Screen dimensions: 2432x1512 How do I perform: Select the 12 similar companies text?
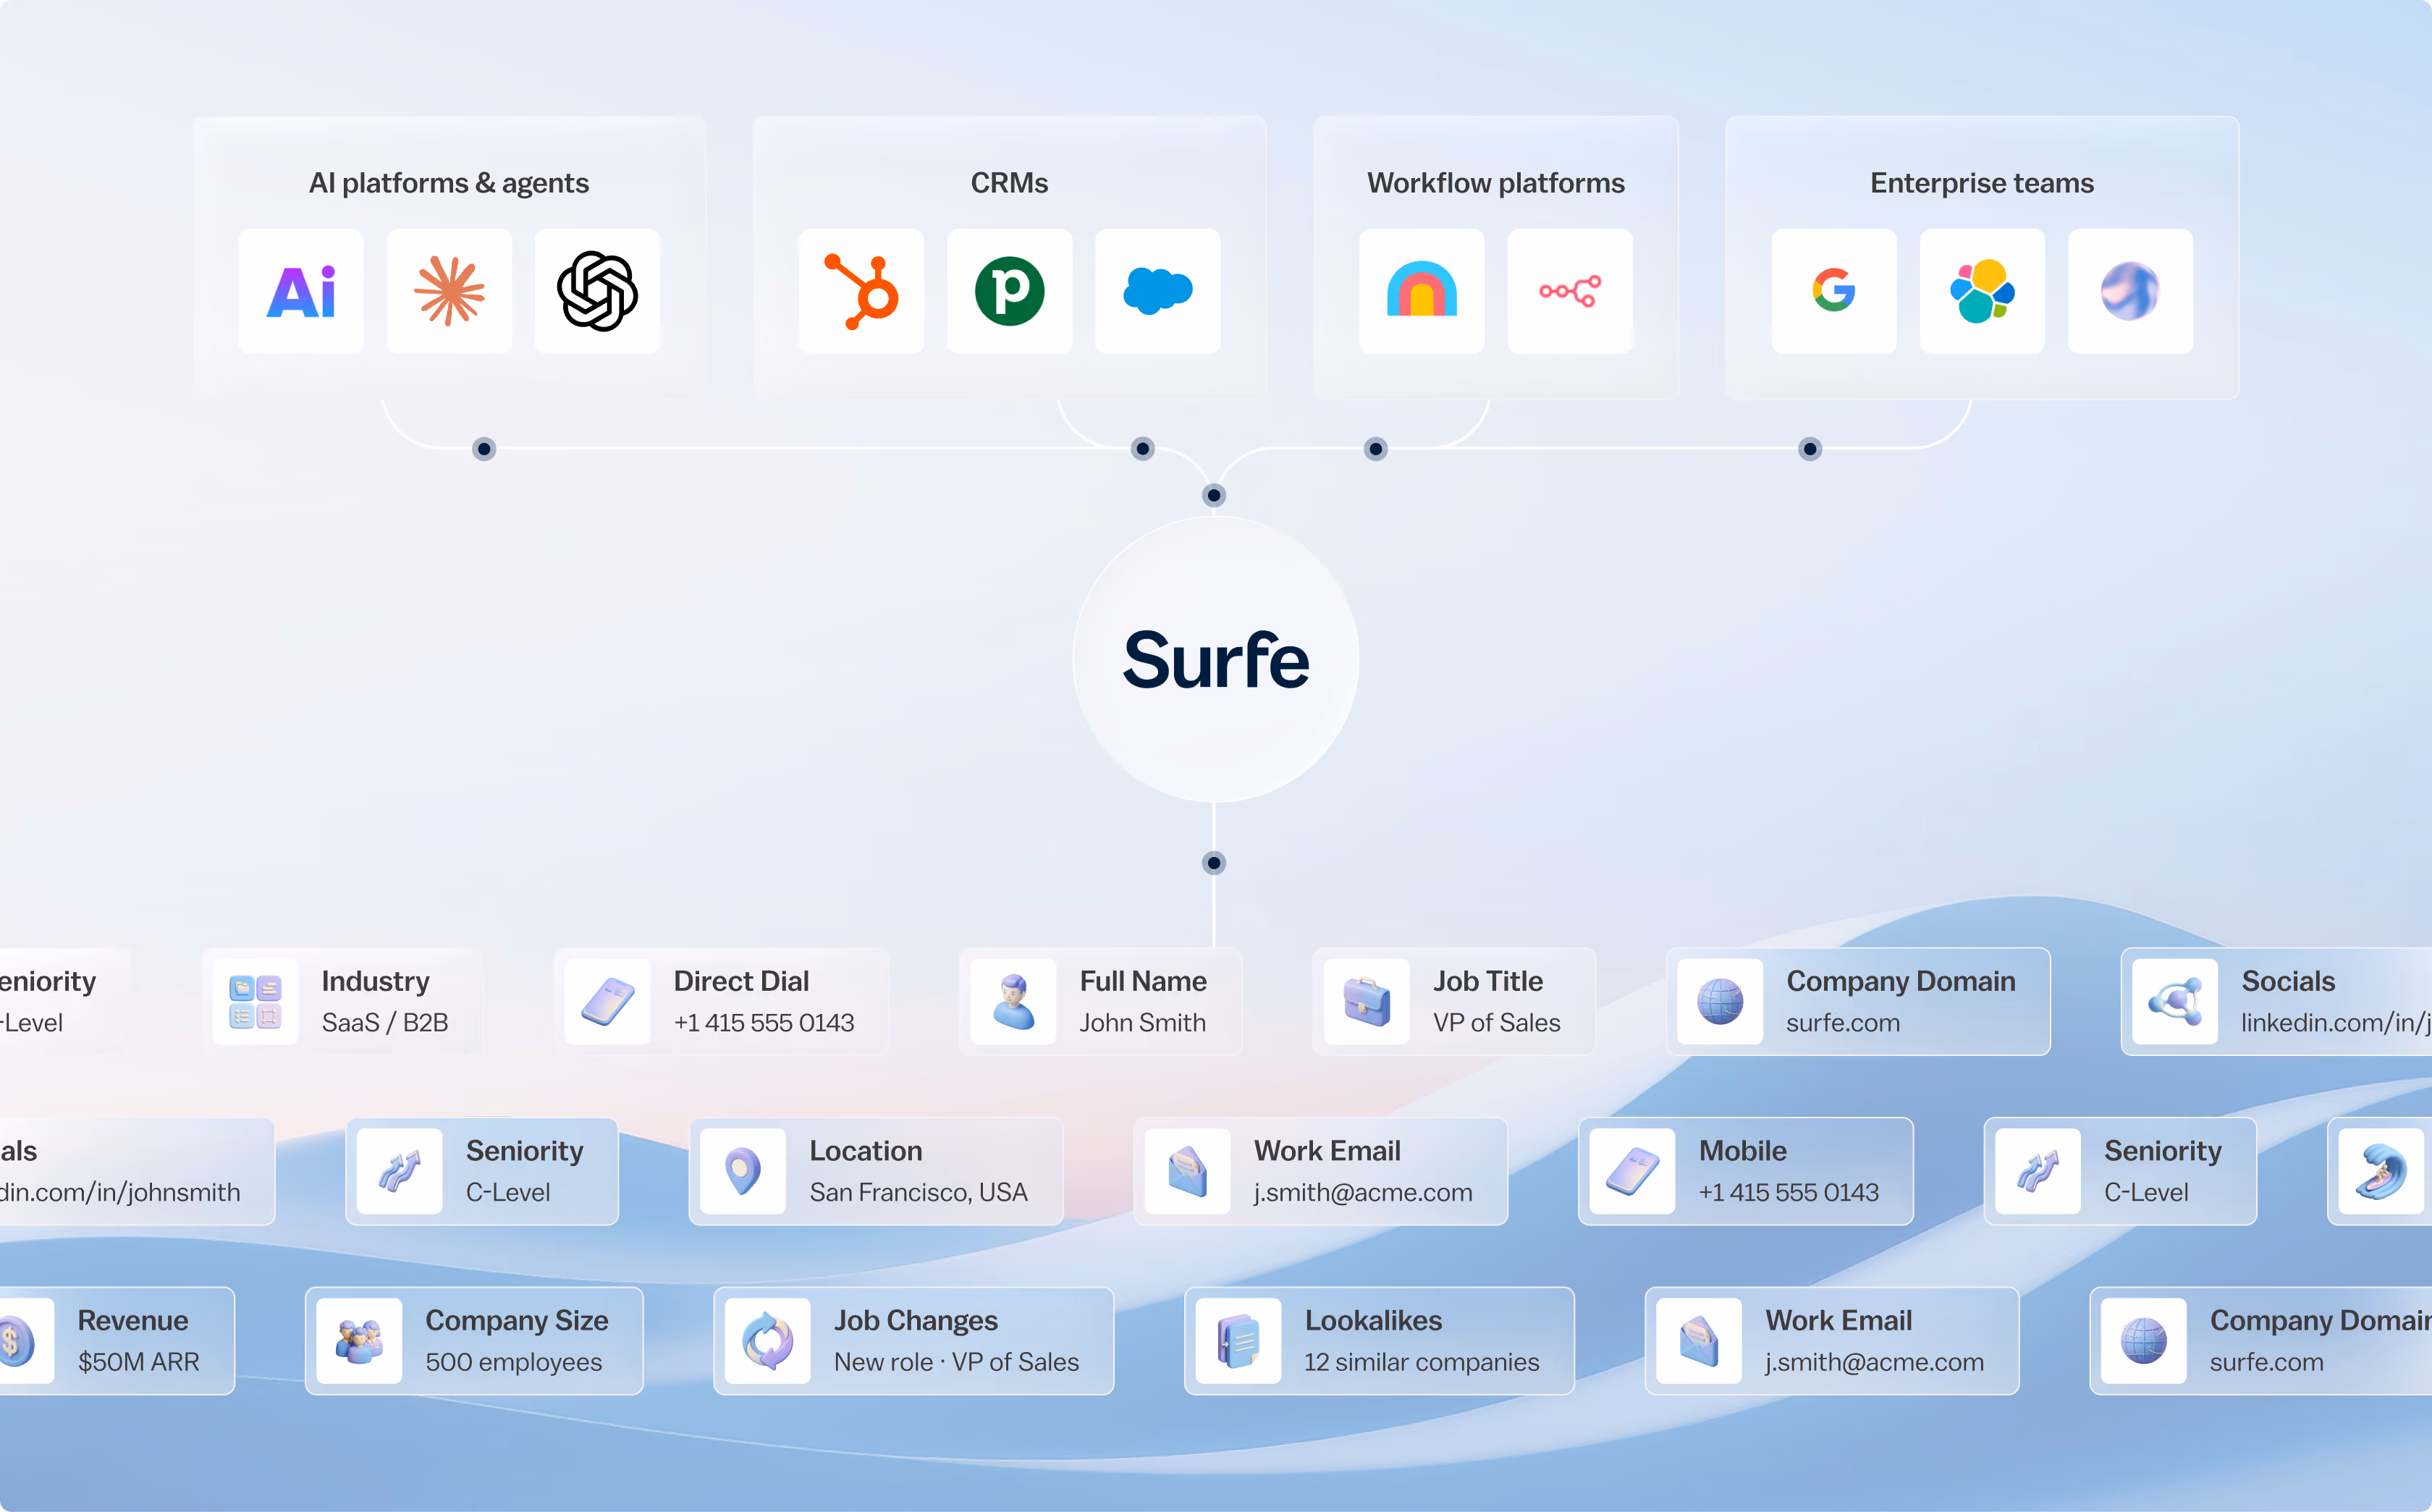click(x=1422, y=1362)
